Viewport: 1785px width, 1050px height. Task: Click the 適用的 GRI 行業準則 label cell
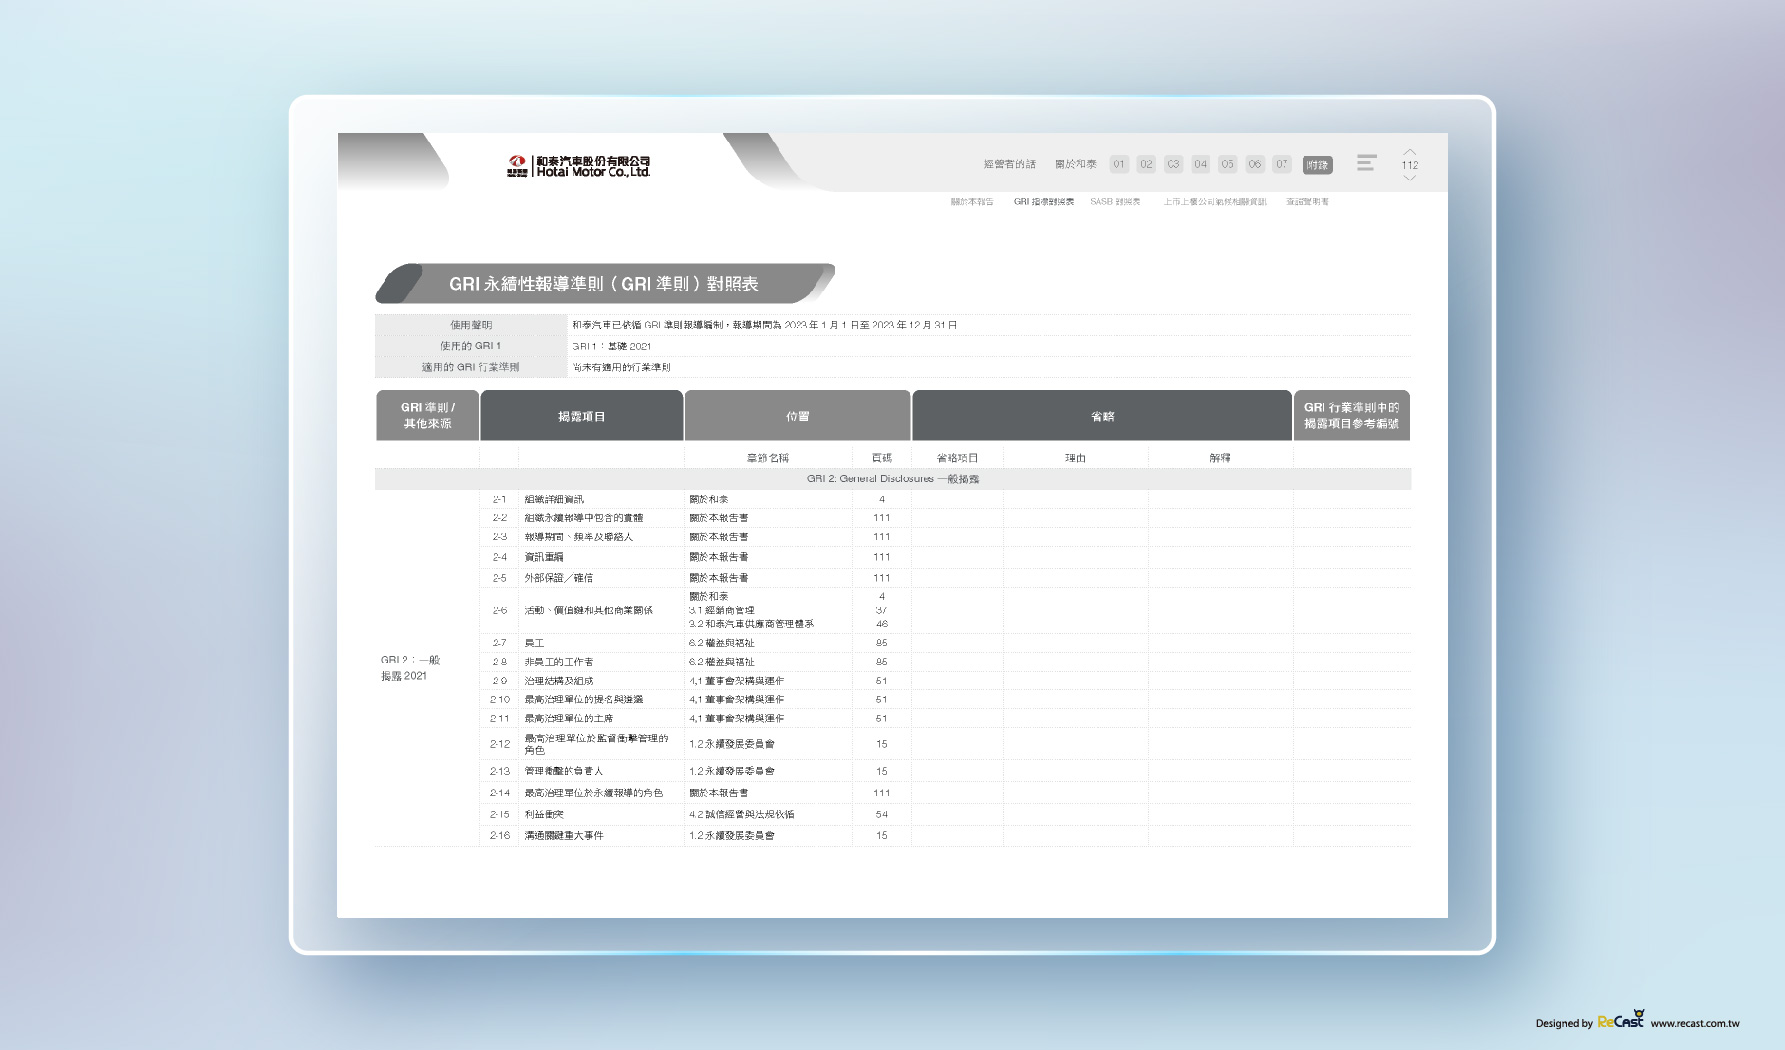[x=471, y=367]
